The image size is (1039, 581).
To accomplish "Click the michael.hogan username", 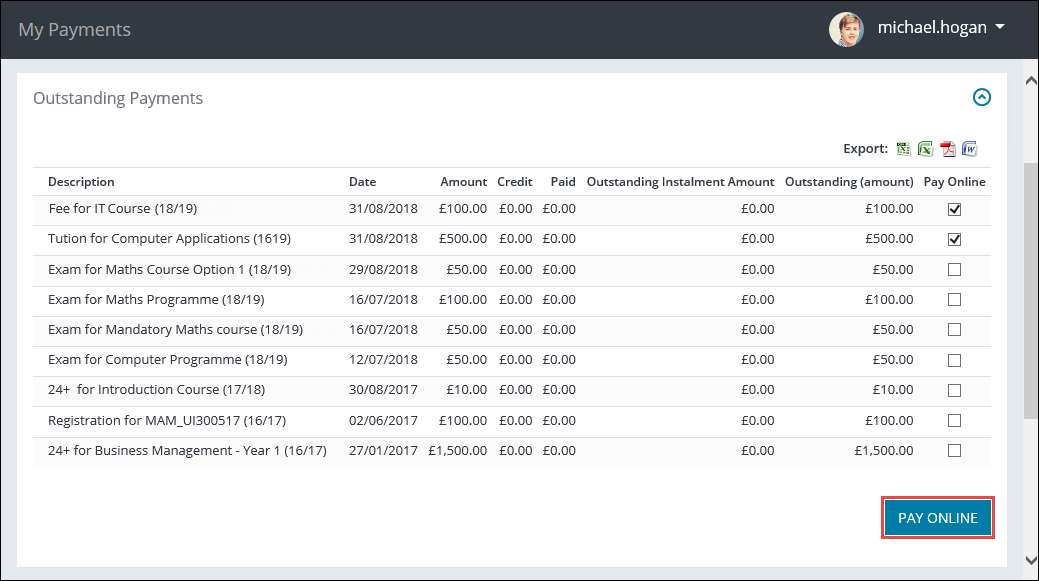I will click(x=932, y=27).
